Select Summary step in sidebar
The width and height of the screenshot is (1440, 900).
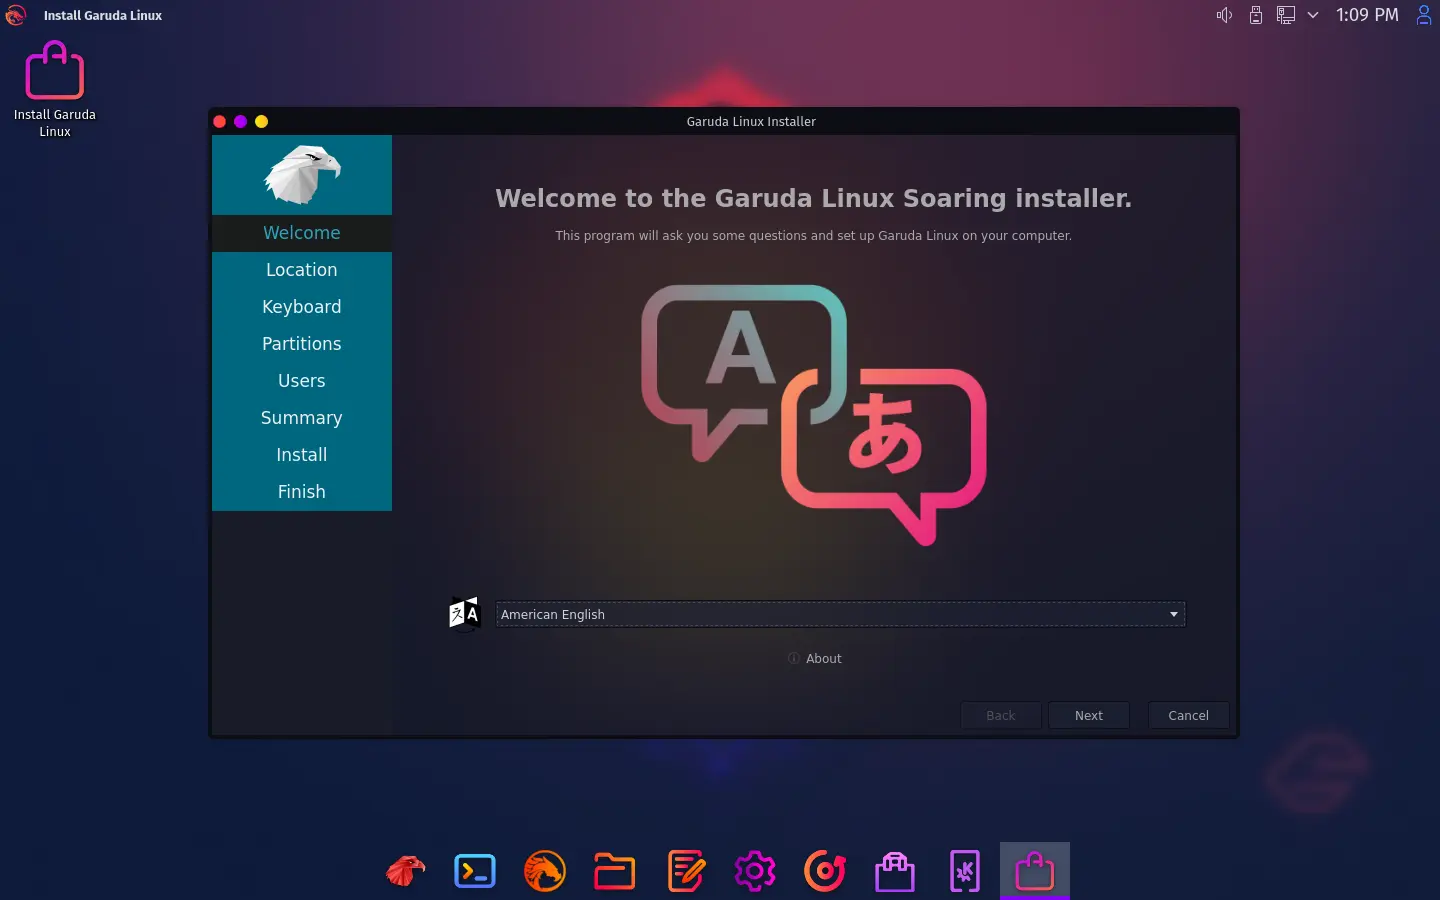point(302,418)
